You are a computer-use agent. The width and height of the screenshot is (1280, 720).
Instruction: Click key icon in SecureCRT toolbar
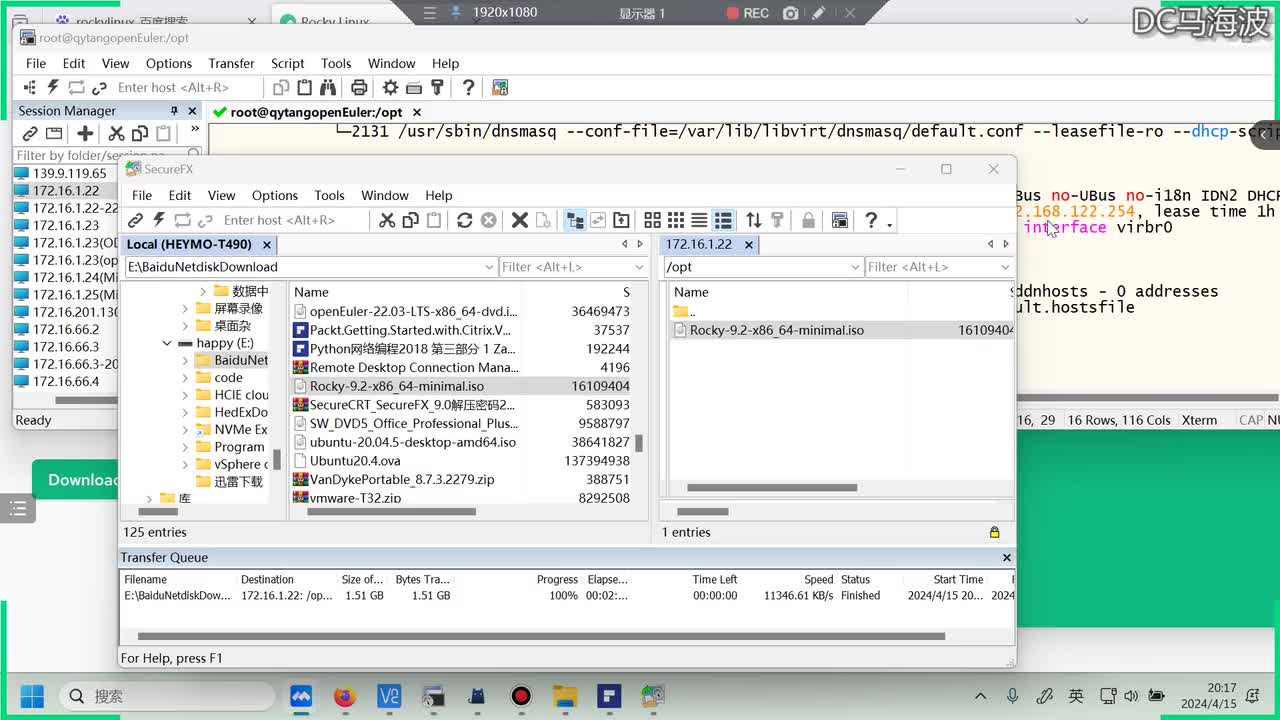(437, 88)
